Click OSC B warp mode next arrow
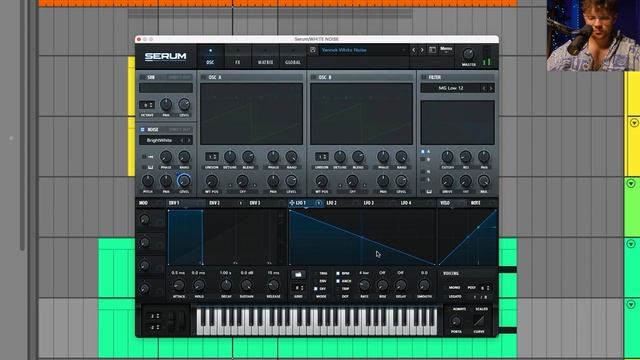 click(365, 185)
